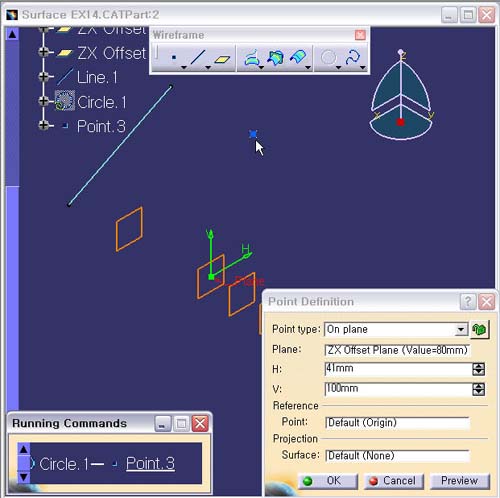Image resolution: width=500 pixels, height=498 pixels.
Task: Open the Point type dropdown
Action: pos(461,330)
